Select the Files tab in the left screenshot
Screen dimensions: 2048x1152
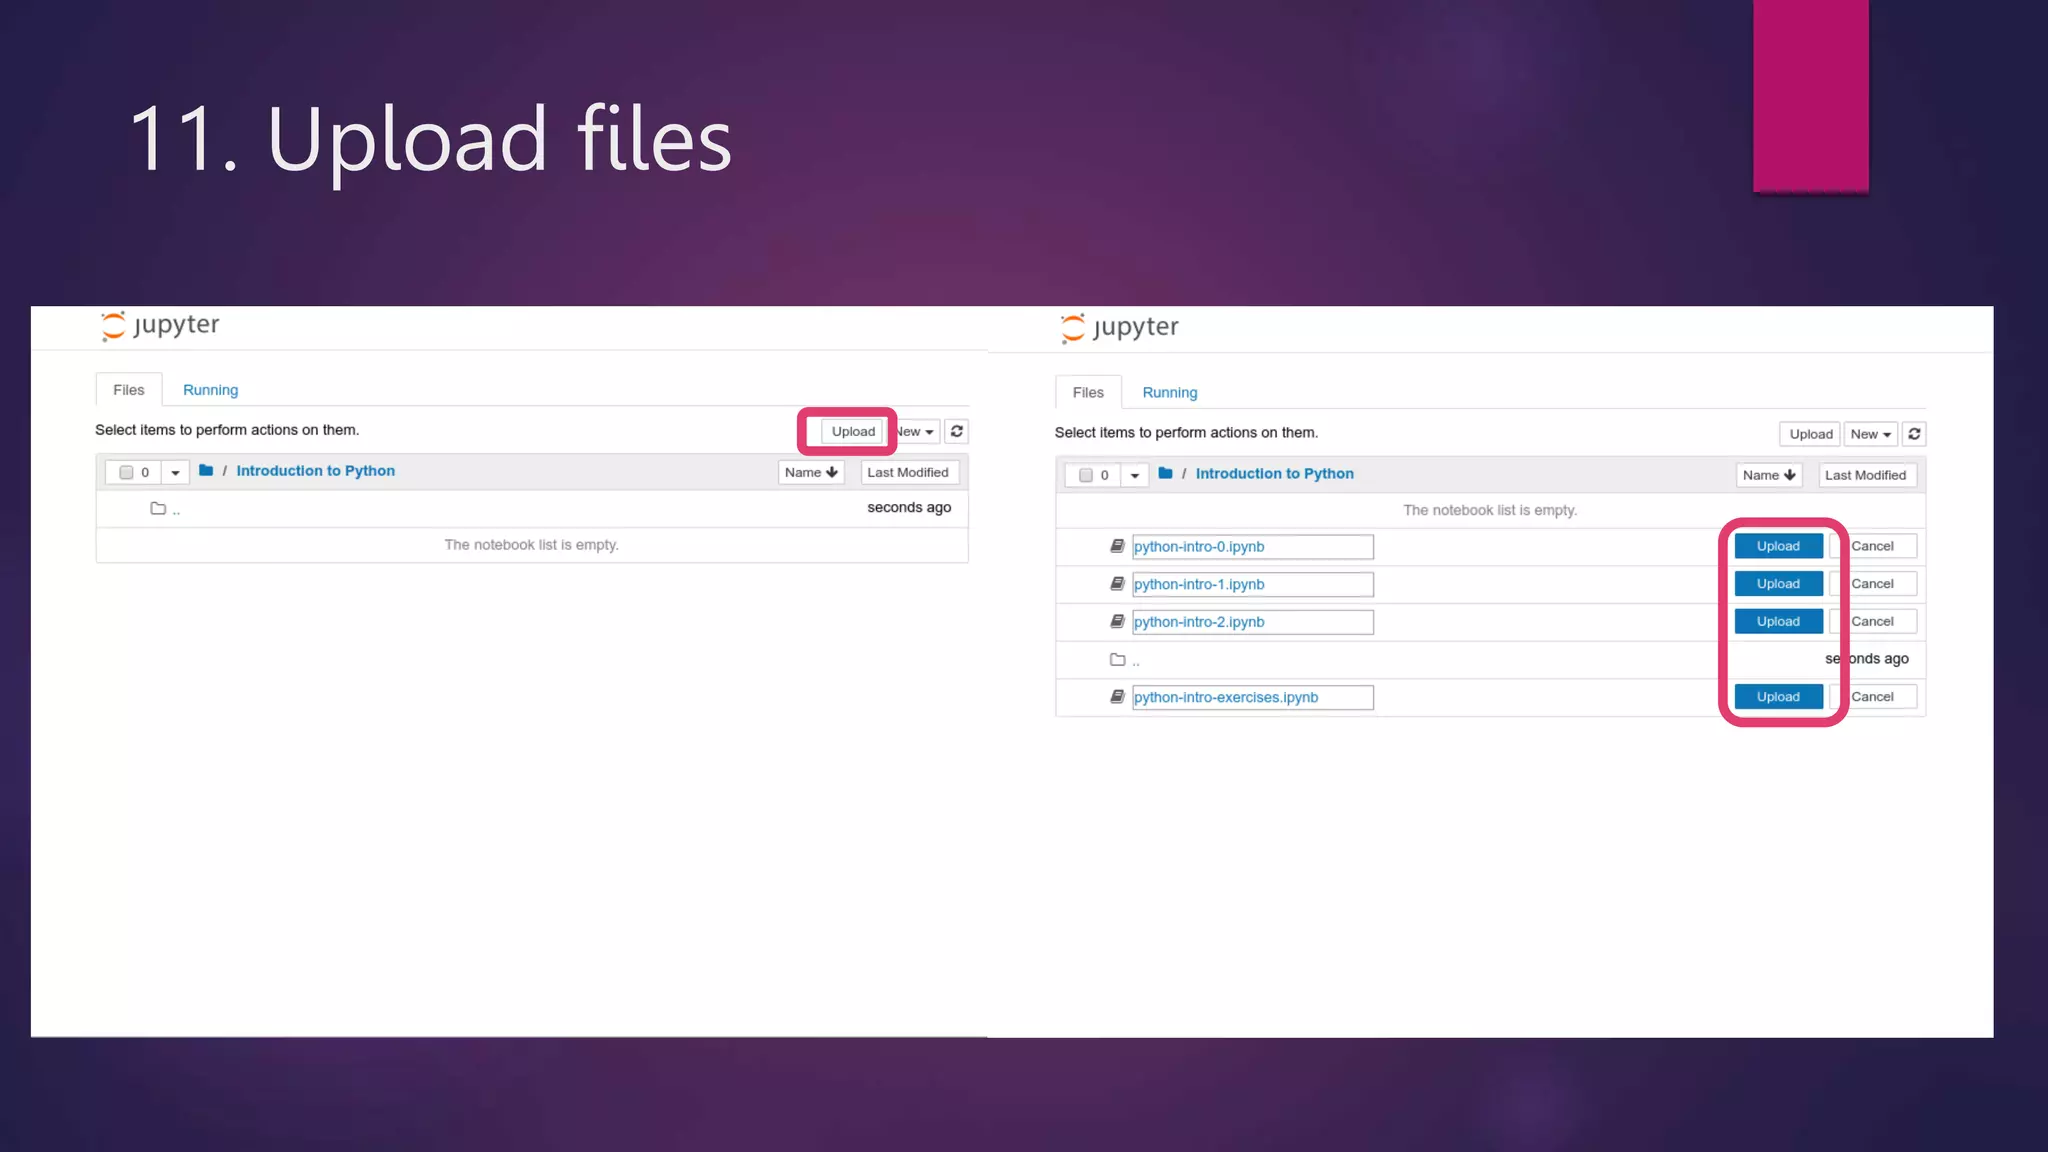click(x=129, y=390)
